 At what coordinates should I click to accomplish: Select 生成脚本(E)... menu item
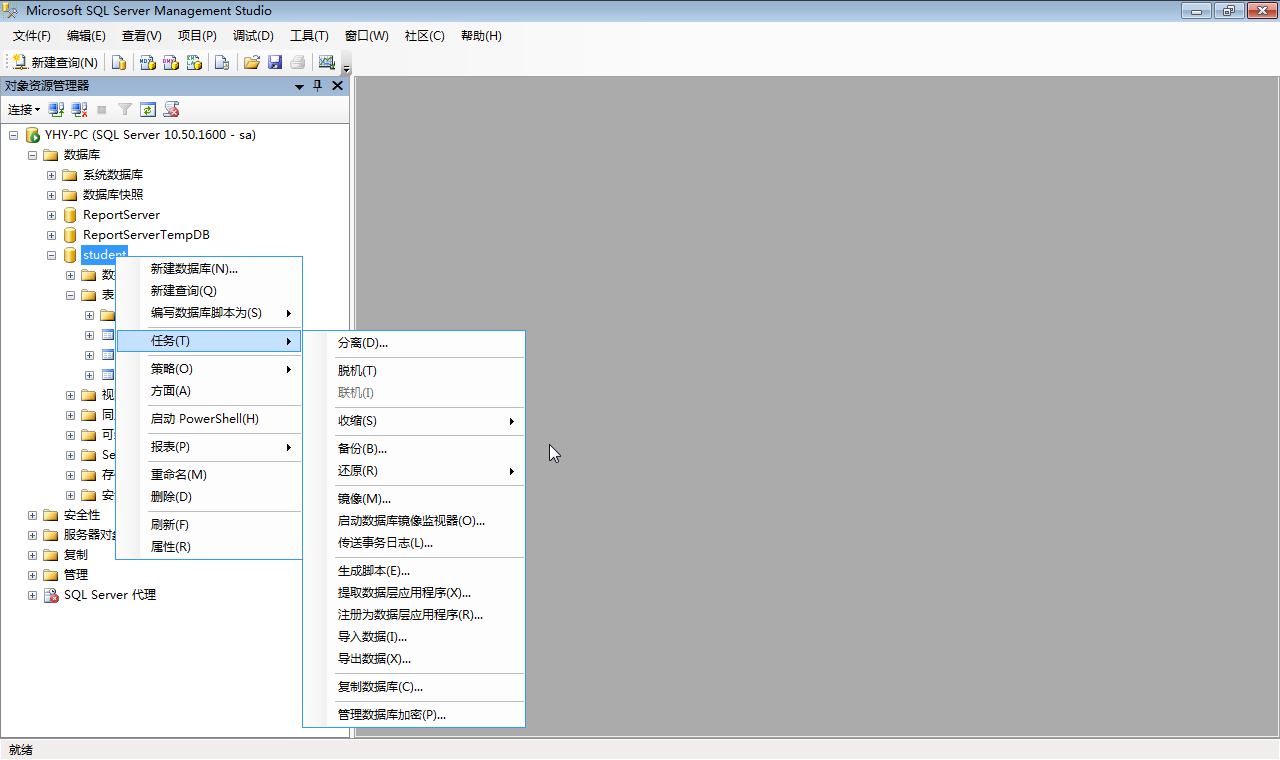(x=414, y=571)
